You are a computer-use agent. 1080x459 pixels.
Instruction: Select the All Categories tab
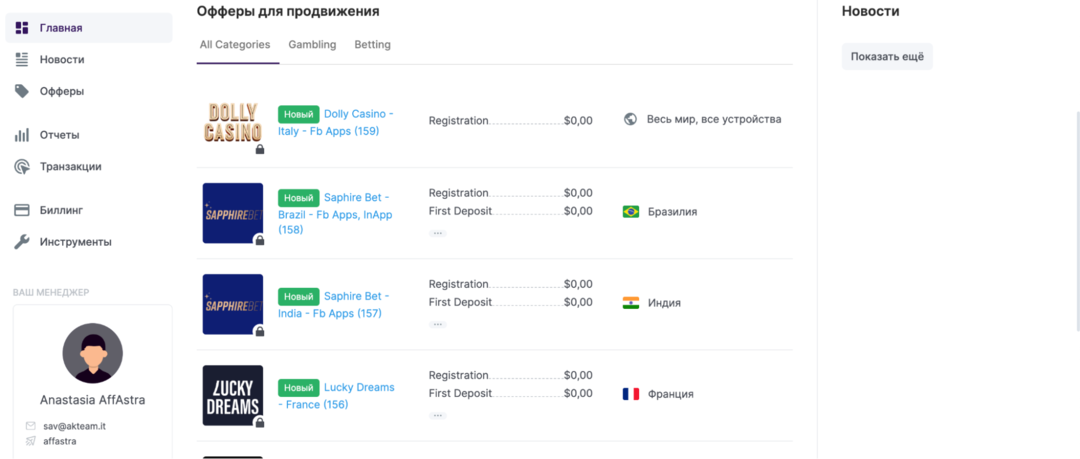coord(235,45)
